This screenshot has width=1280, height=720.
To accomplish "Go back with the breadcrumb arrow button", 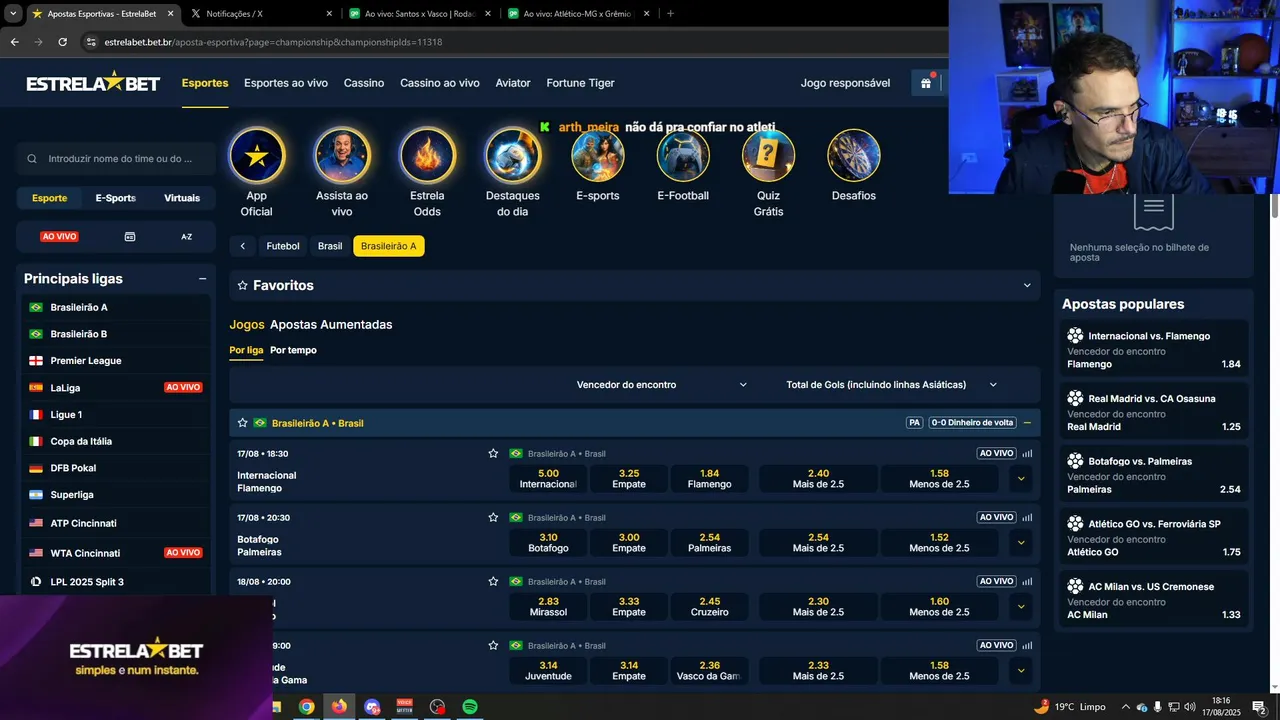I will [242, 246].
